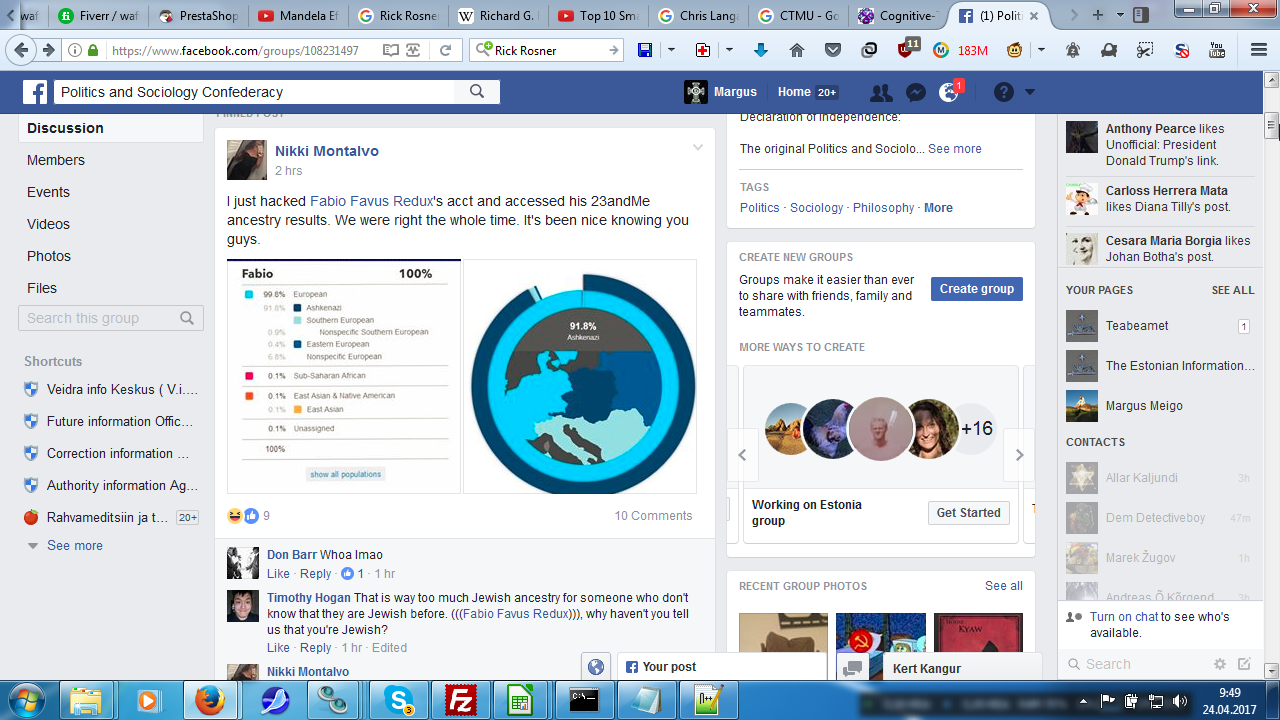Screen dimensions: 1280x720
Task: Click the Pocket toolbar icon
Action: click(833, 50)
